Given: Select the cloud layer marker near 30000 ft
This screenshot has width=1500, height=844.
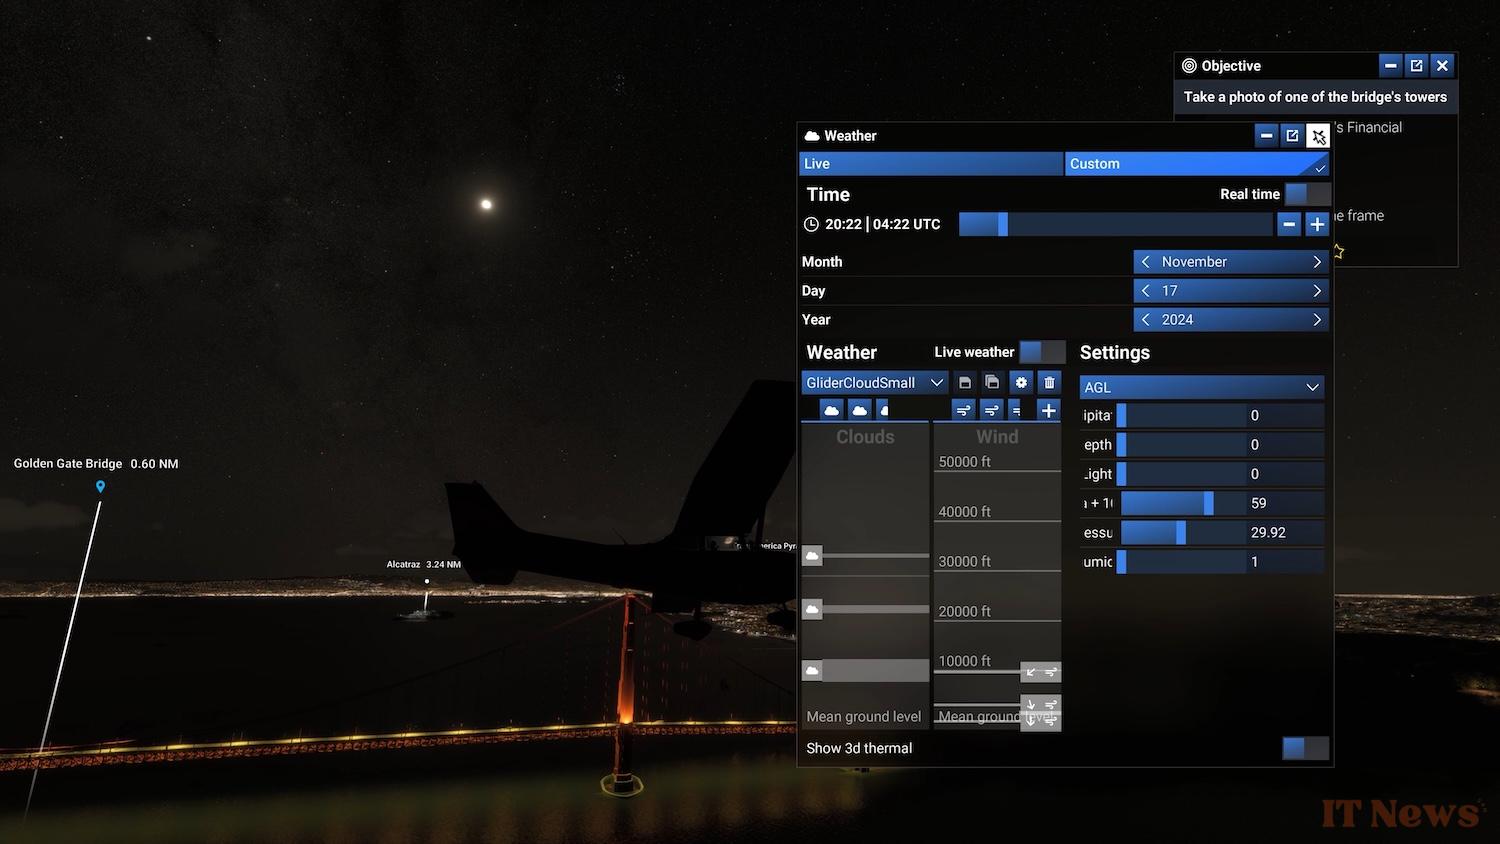Looking at the screenshot, I should point(813,556).
